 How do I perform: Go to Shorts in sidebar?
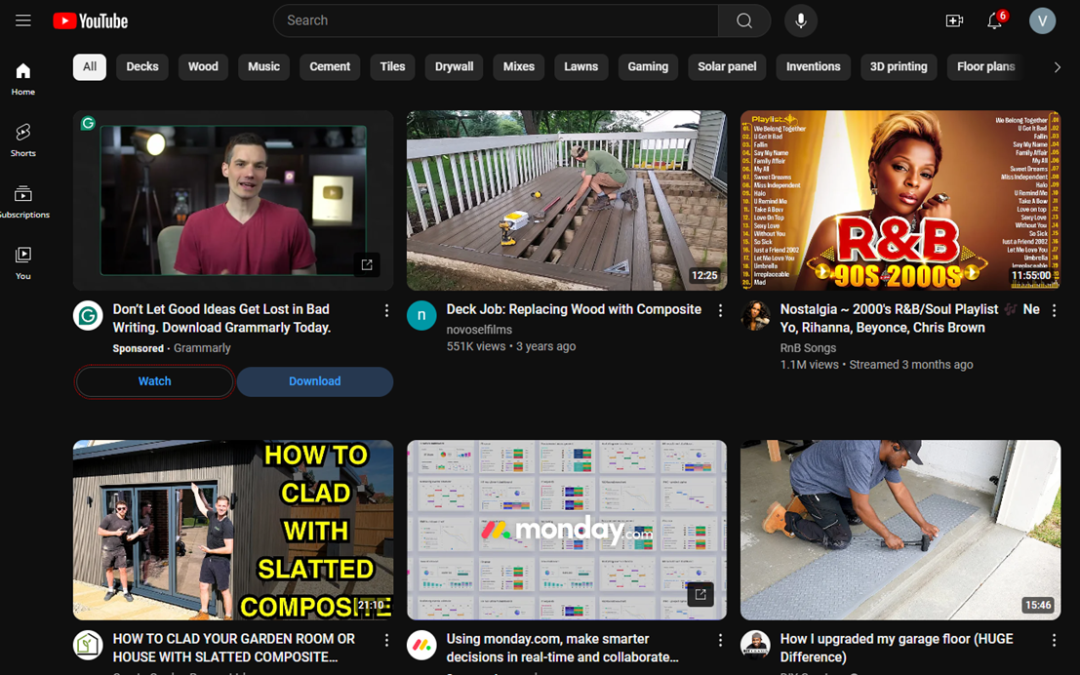point(23,139)
